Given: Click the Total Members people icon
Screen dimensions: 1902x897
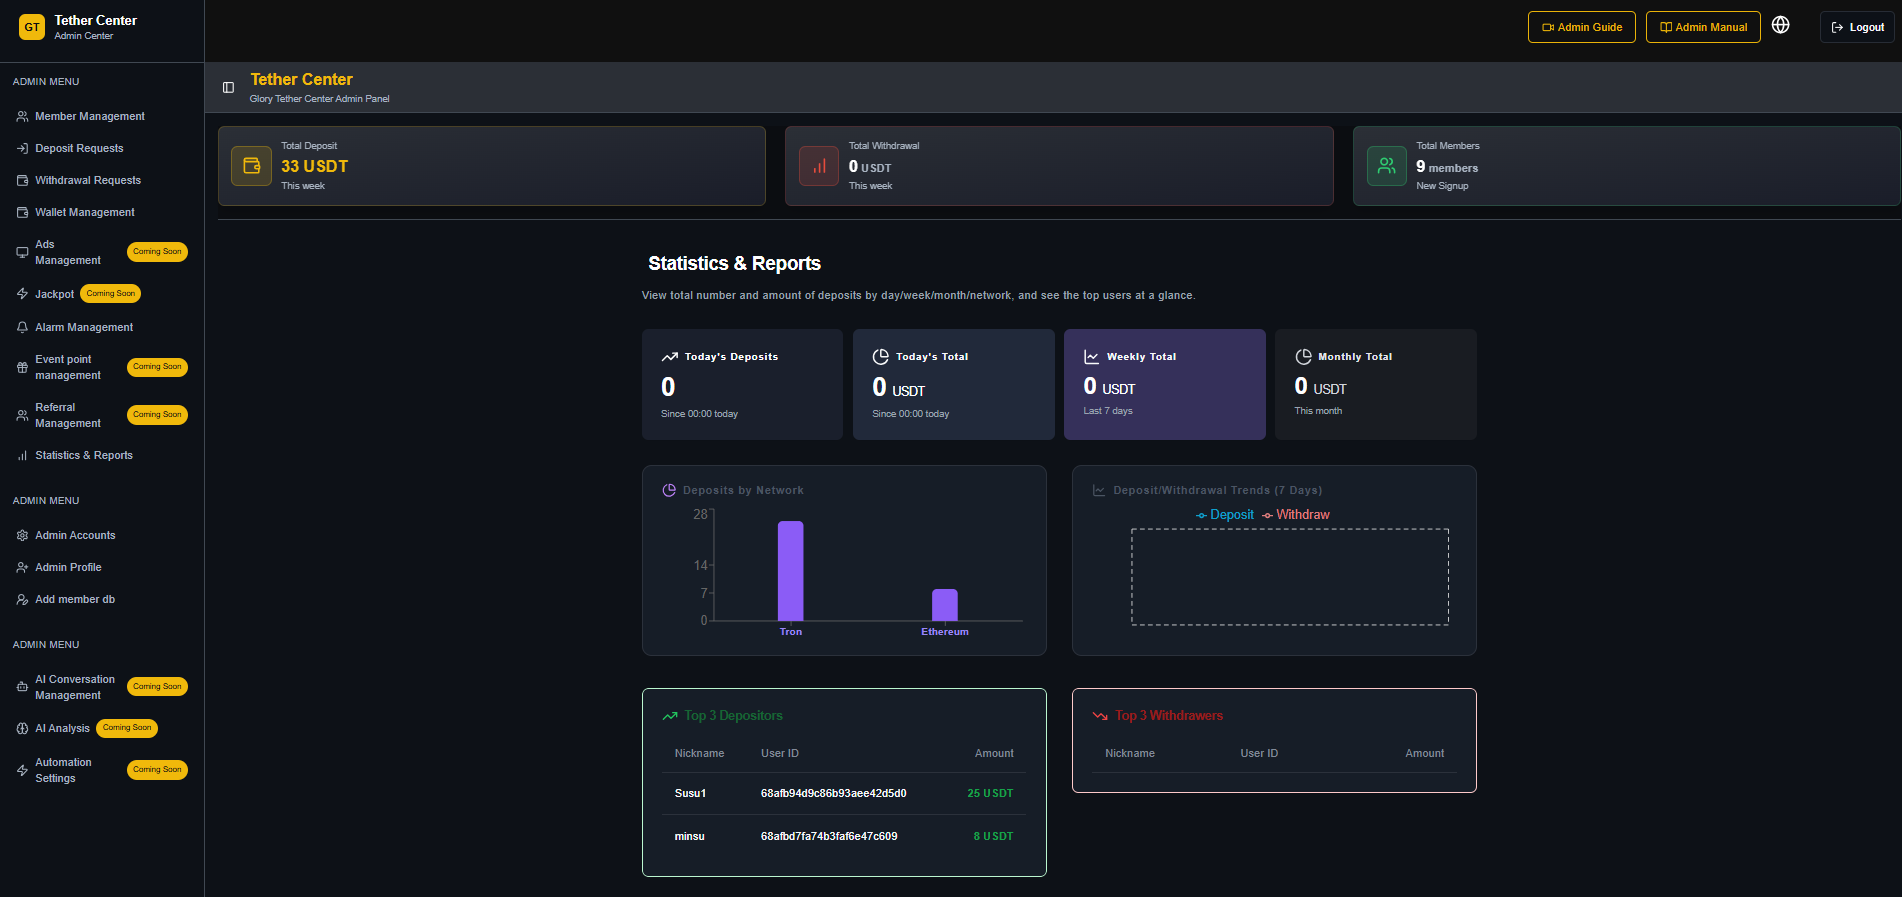Looking at the screenshot, I should [x=1386, y=166].
